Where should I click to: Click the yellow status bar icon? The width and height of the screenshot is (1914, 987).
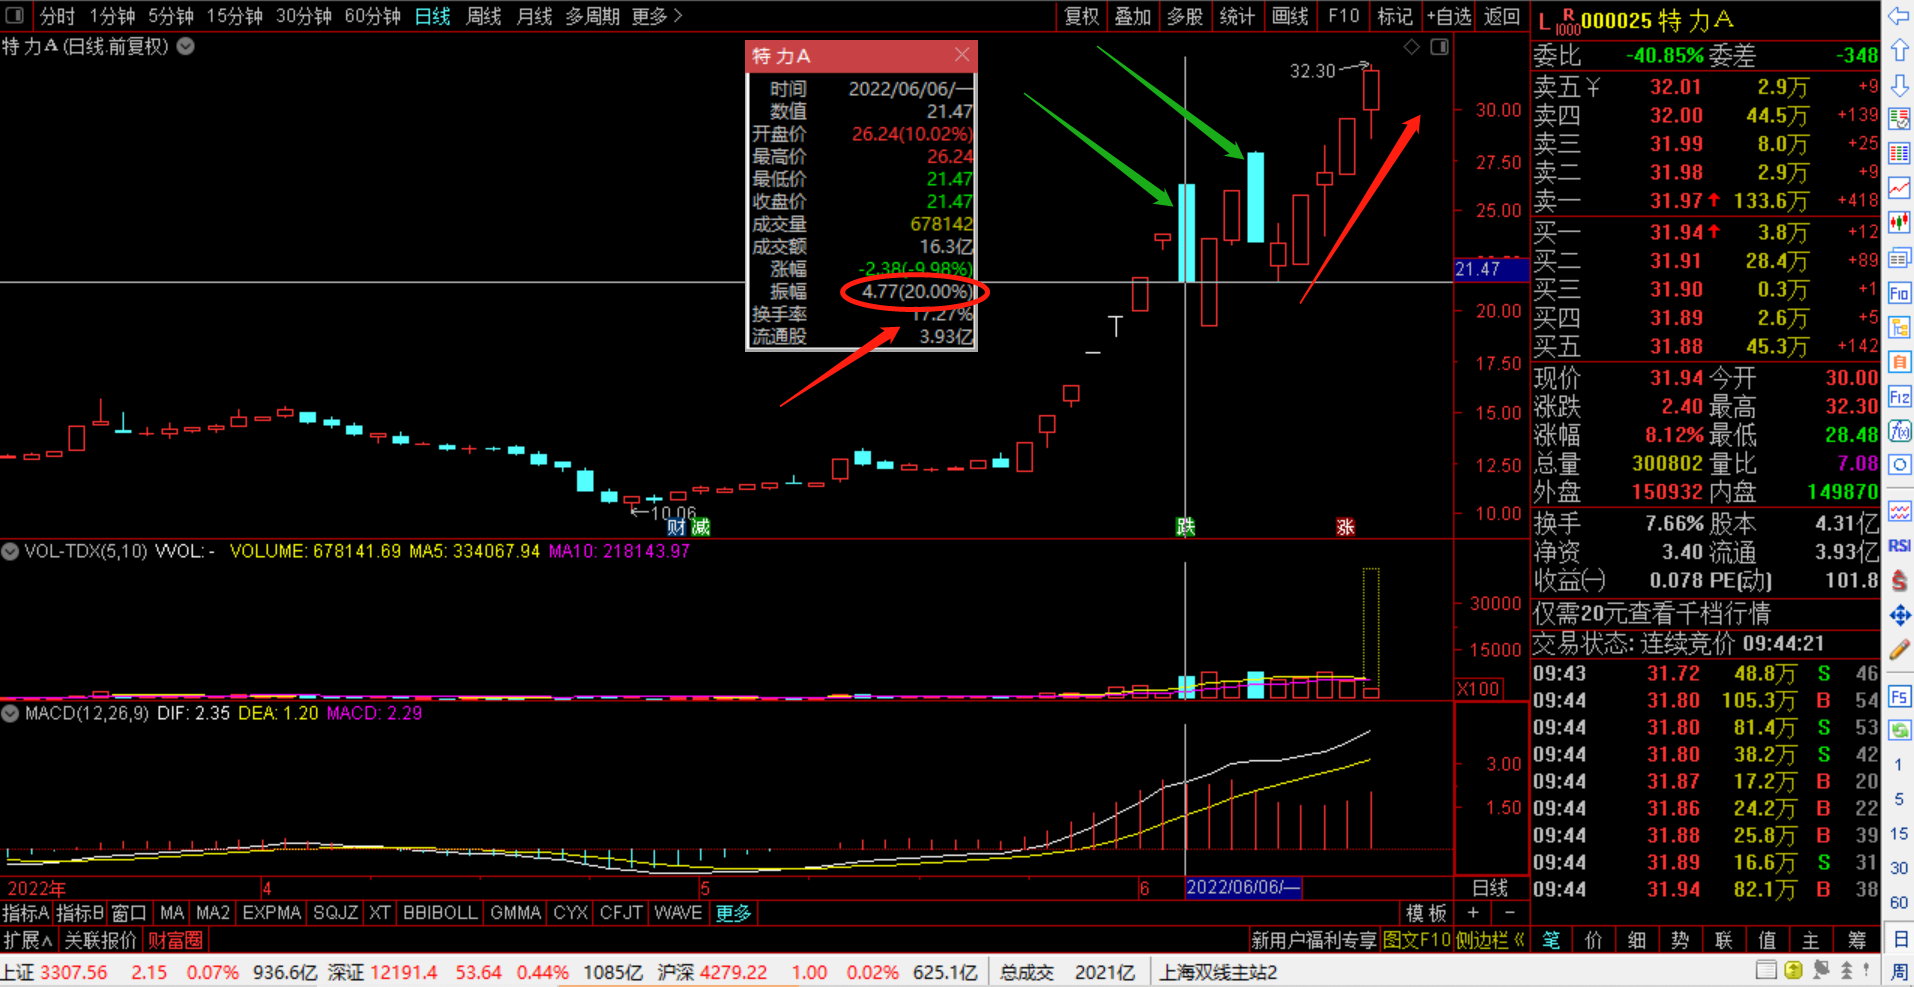(1794, 971)
